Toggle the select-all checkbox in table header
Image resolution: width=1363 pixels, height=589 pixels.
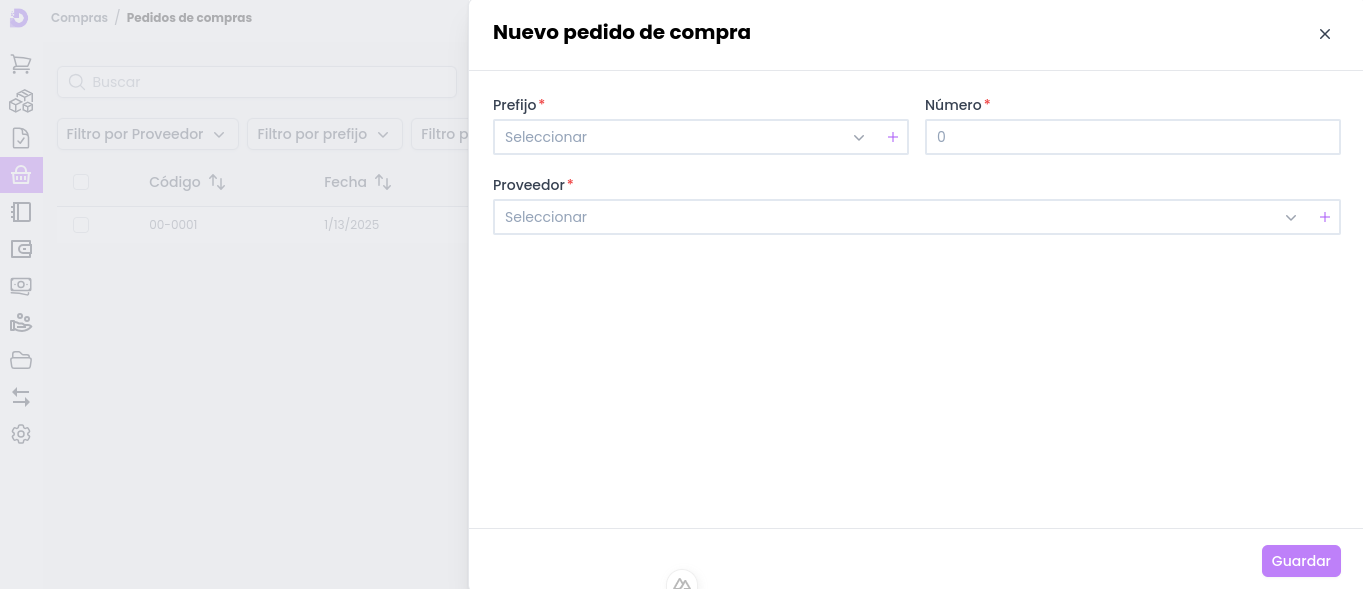(x=81, y=182)
